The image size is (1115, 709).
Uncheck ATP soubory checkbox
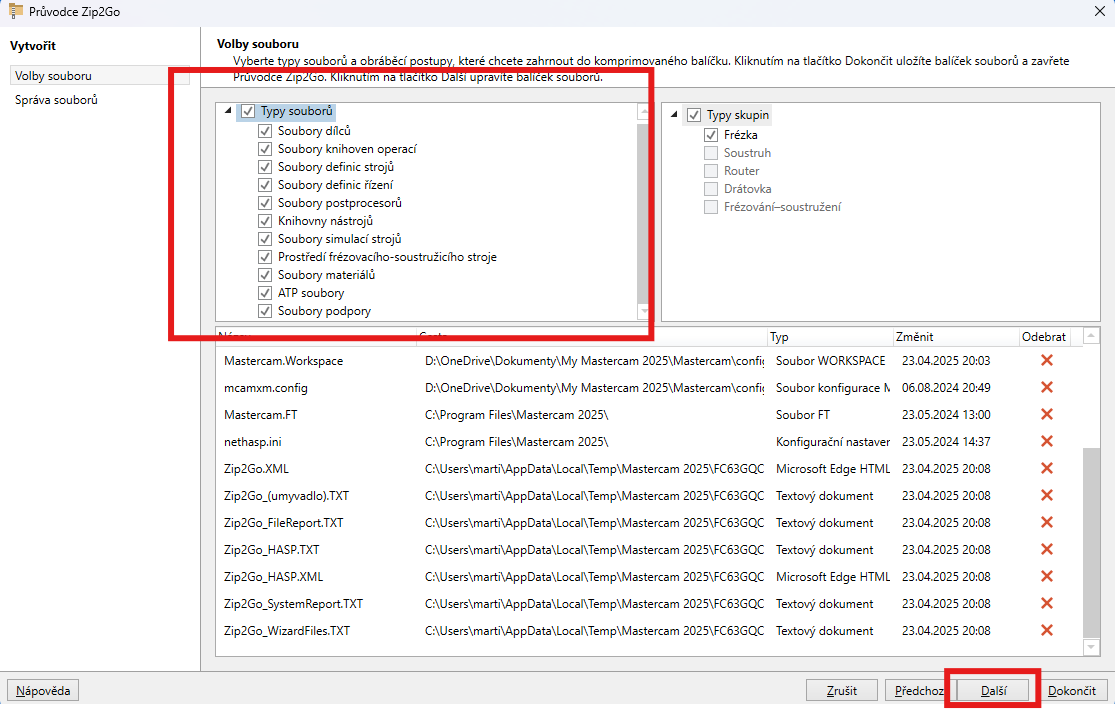265,293
